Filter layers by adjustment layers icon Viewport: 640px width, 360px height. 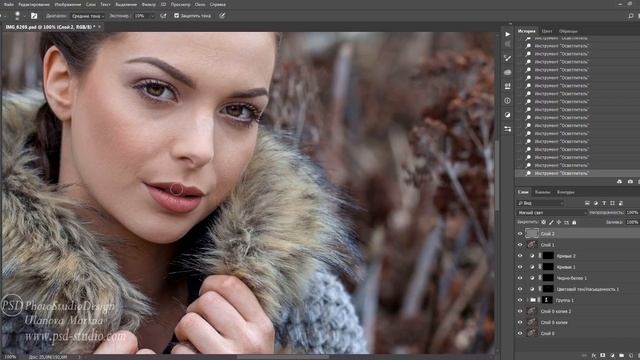pos(596,203)
